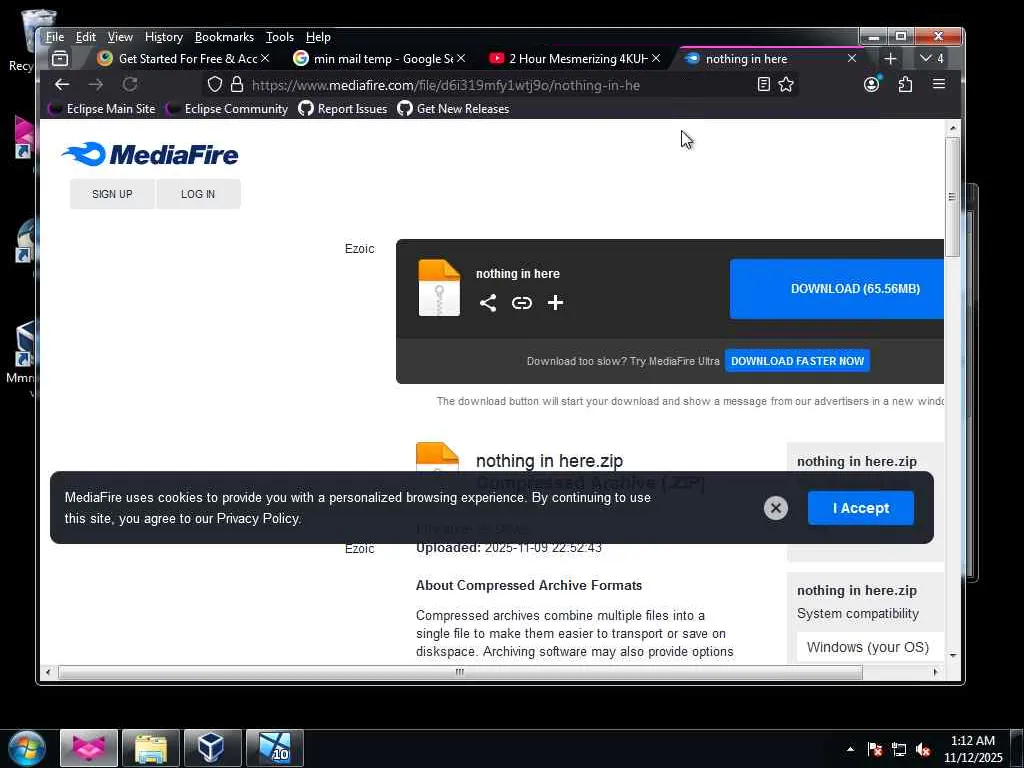The width and height of the screenshot is (1024, 768).
Task: Click the copy link icon under nothing in here
Action: [522, 302]
